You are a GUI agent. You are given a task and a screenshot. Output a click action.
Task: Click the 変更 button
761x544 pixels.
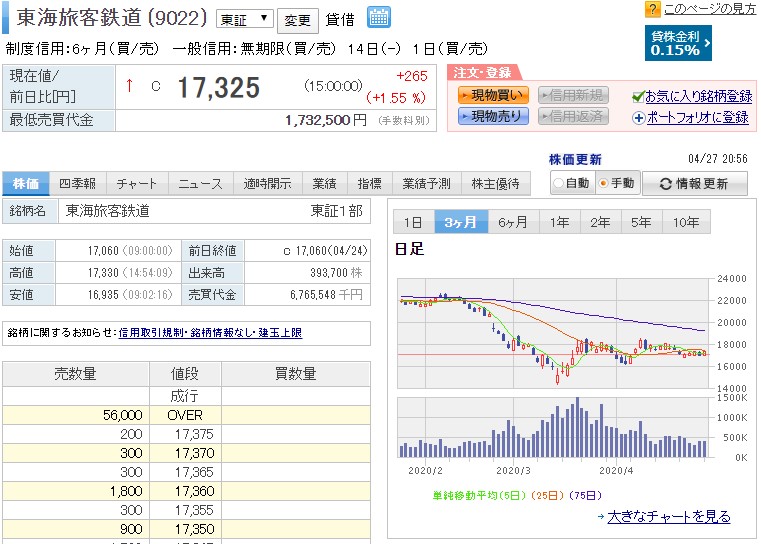298,20
